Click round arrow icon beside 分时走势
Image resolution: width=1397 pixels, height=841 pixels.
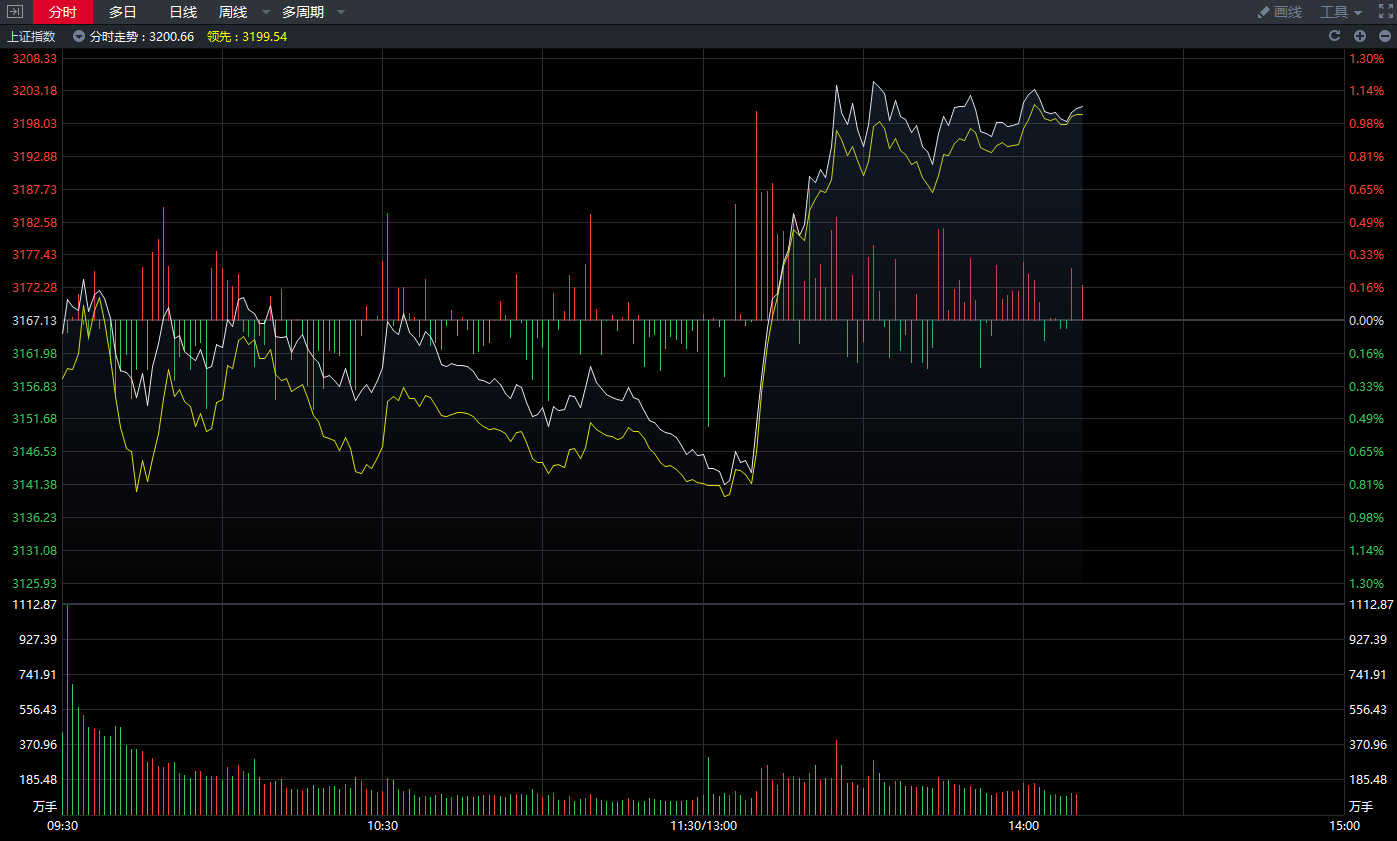pyautogui.click(x=79, y=36)
